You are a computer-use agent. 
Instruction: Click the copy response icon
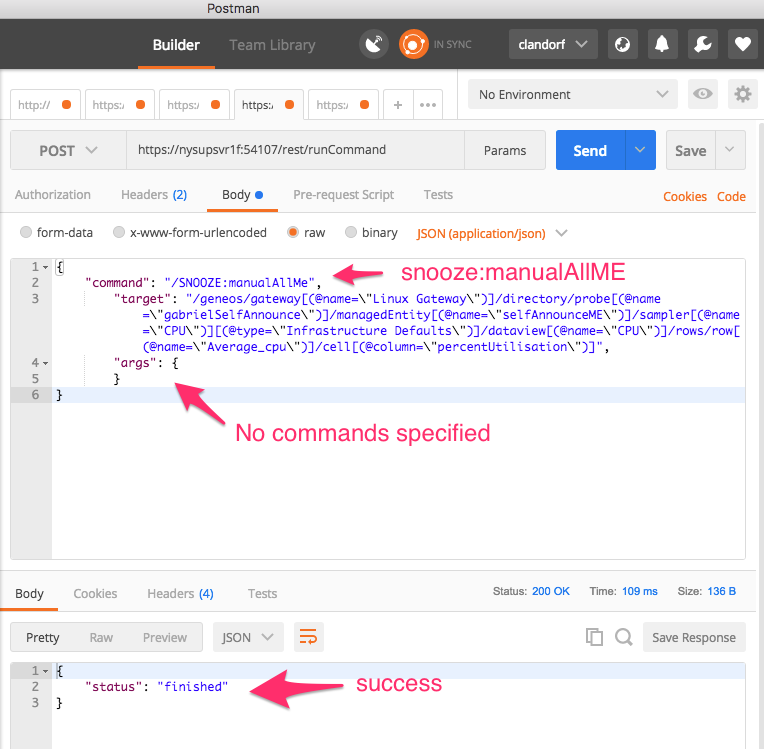(594, 637)
